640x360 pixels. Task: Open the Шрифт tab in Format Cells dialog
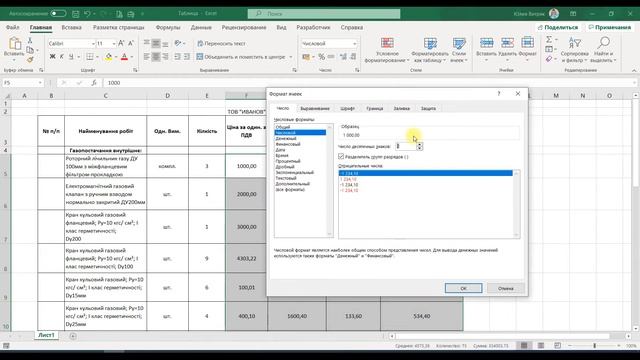point(347,109)
